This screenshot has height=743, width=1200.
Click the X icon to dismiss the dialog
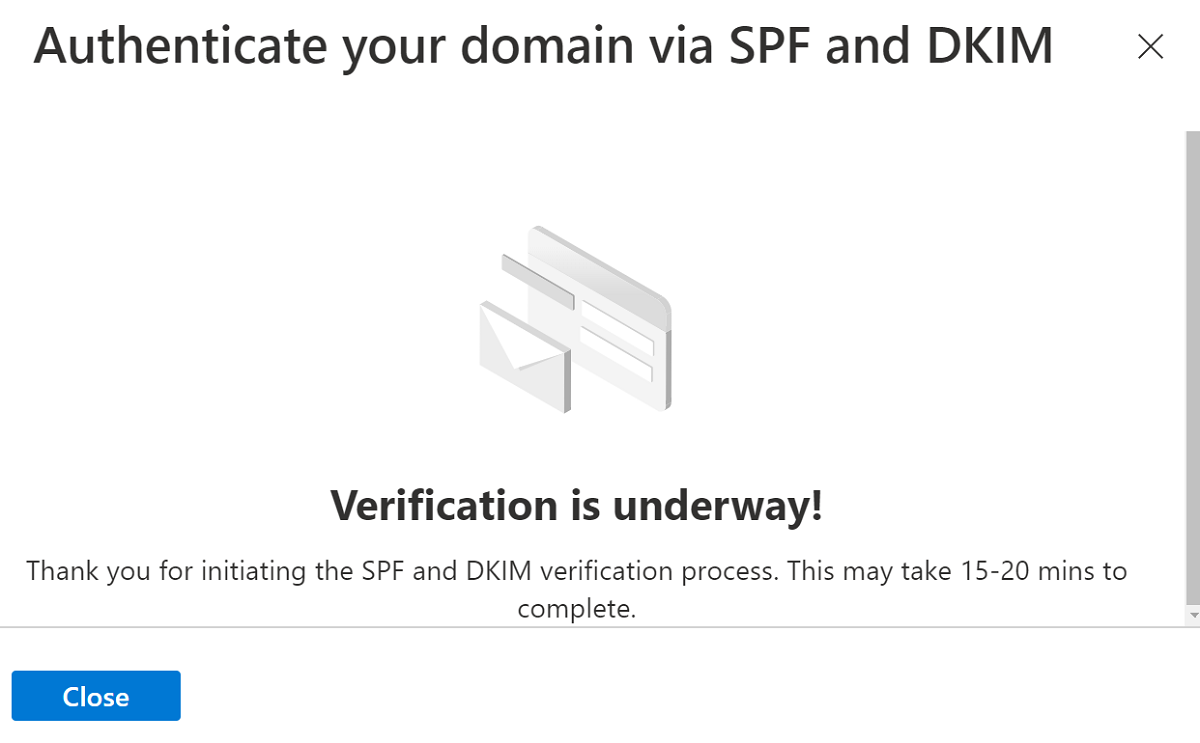pos(1150,46)
